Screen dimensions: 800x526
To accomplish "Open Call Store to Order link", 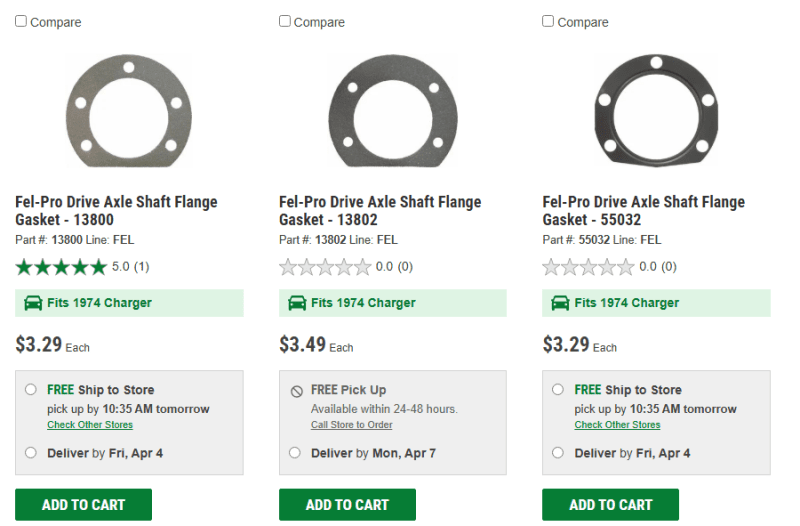I will coord(352,425).
